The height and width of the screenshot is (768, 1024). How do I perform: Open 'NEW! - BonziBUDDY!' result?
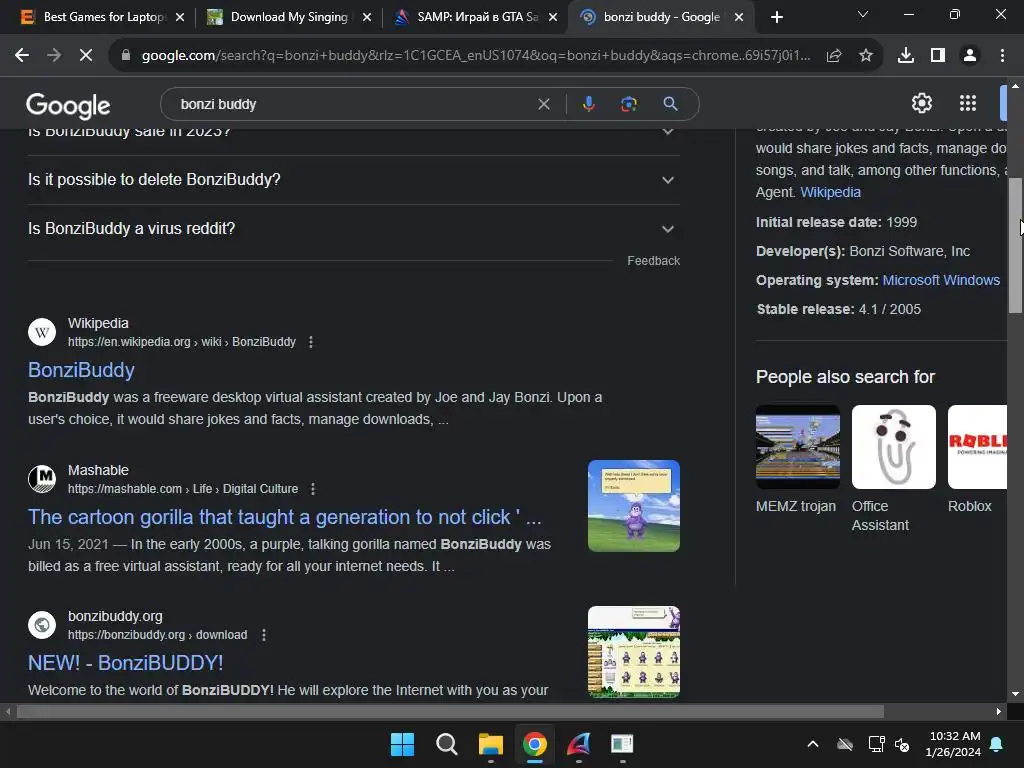125,663
